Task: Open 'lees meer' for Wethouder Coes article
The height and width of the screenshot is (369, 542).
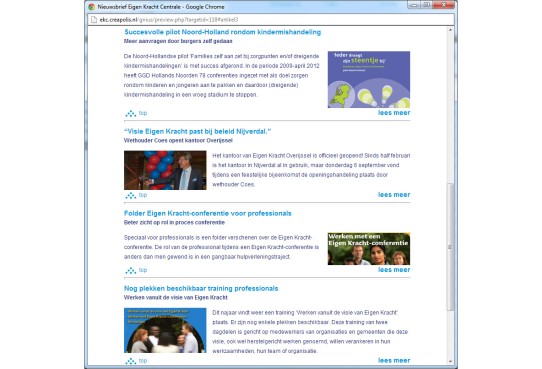Action: (x=394, y=195)
